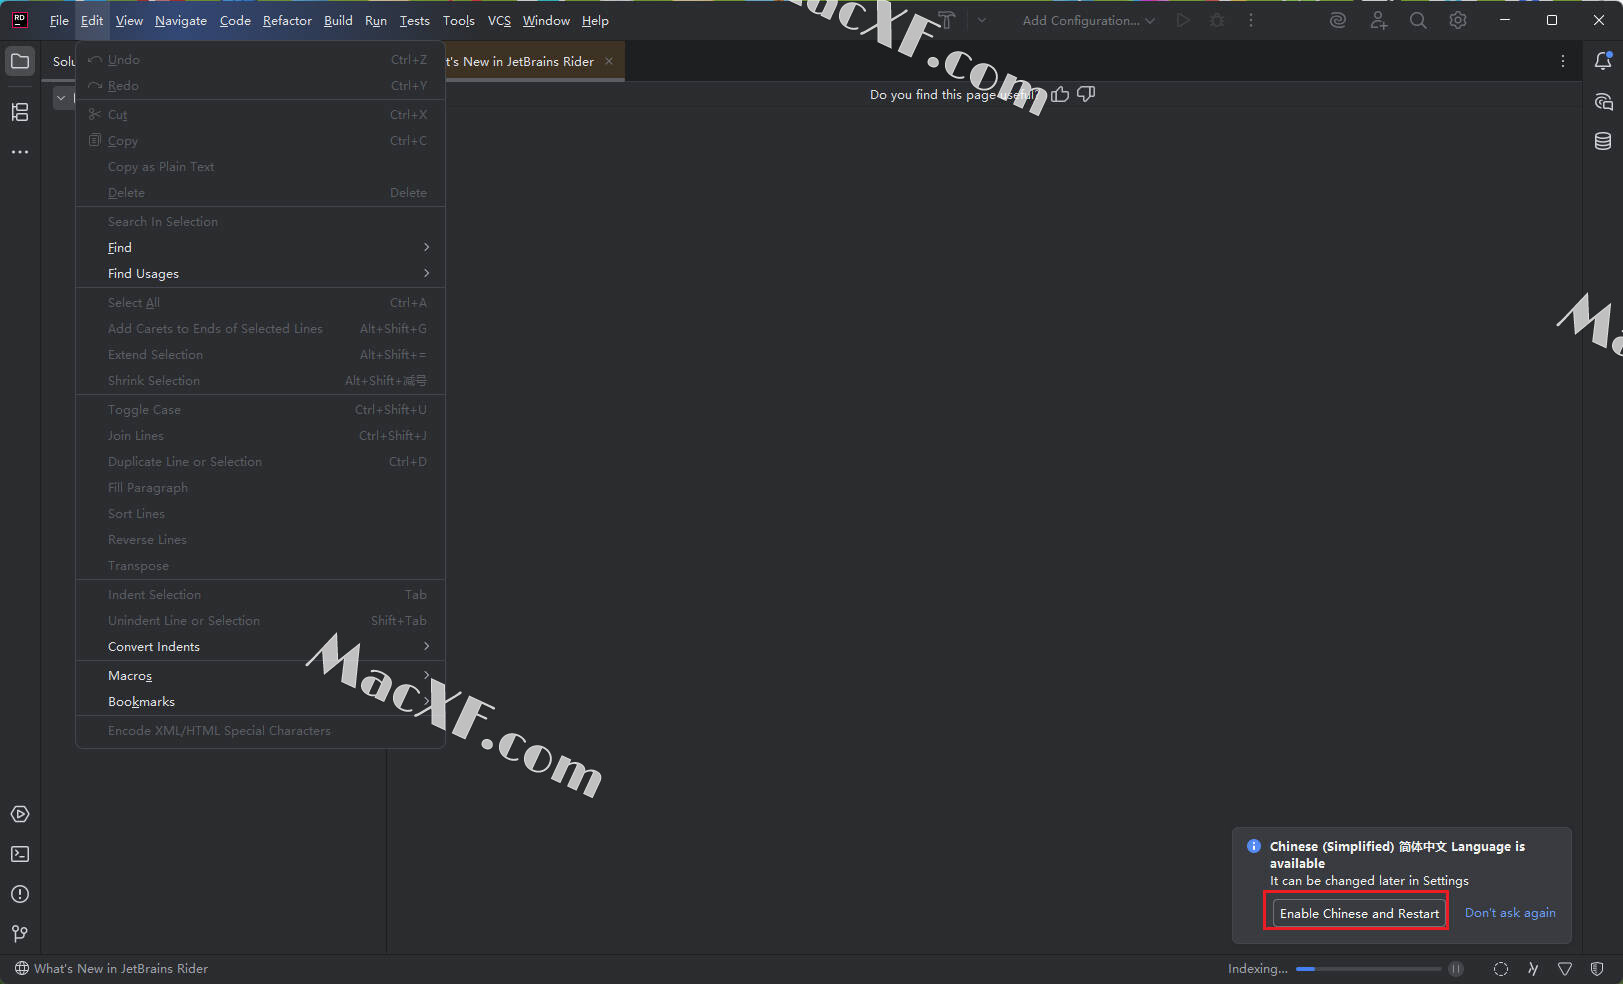Give thumbs down feedback on page
Viewport: 1623px width, 984px height.
pos(1086,94)
